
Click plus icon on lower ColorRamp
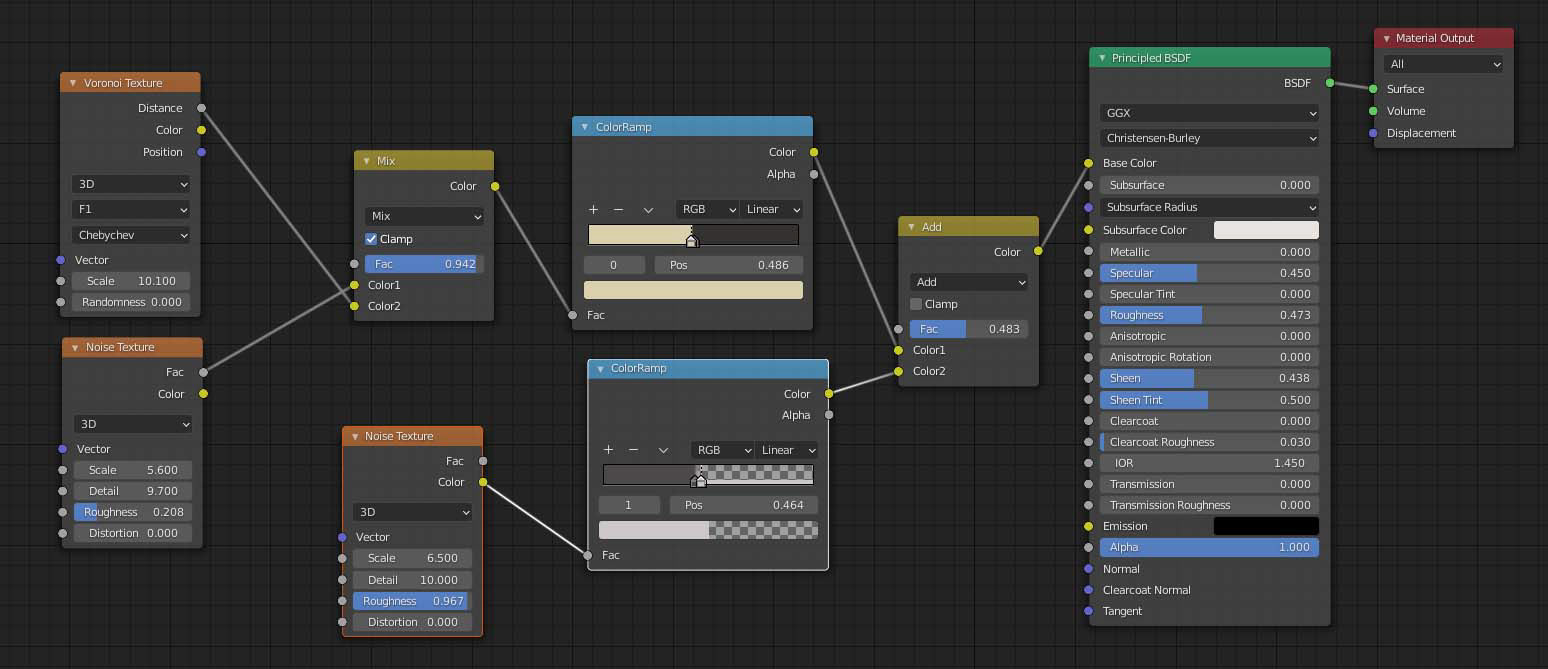pos(608,450)
